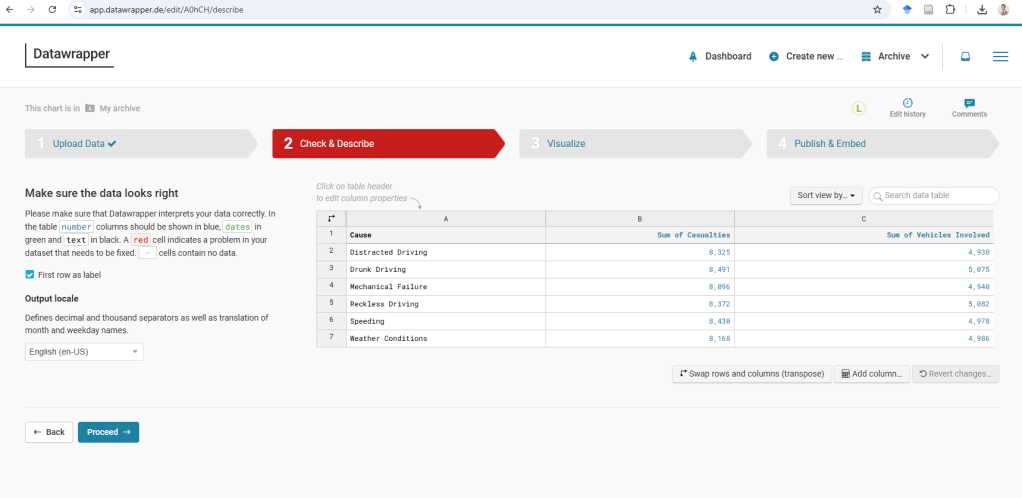Open Output locale English (en-US) dropdown

coord(84,352)
